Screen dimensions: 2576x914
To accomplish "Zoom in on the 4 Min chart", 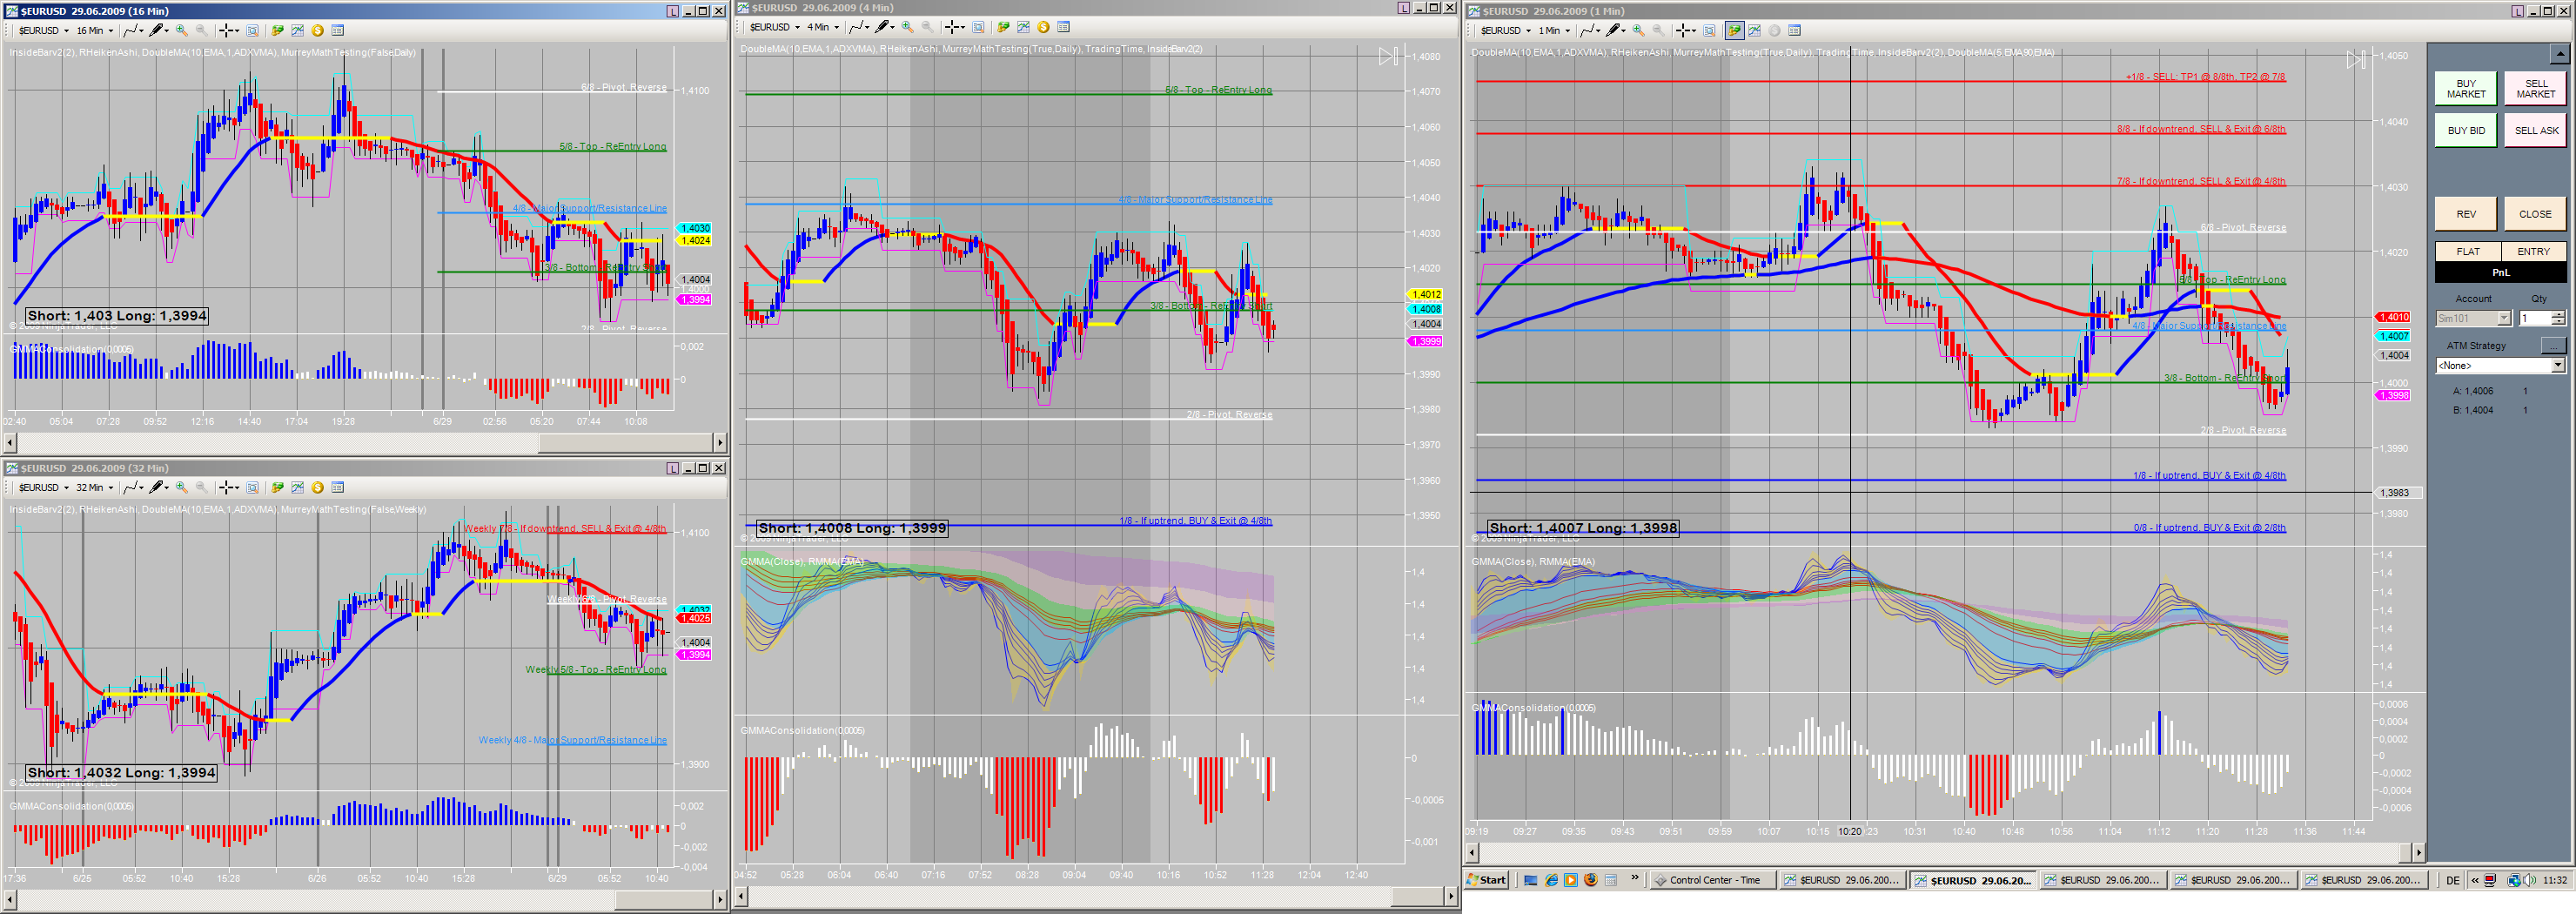I will [x=907, y=27].
